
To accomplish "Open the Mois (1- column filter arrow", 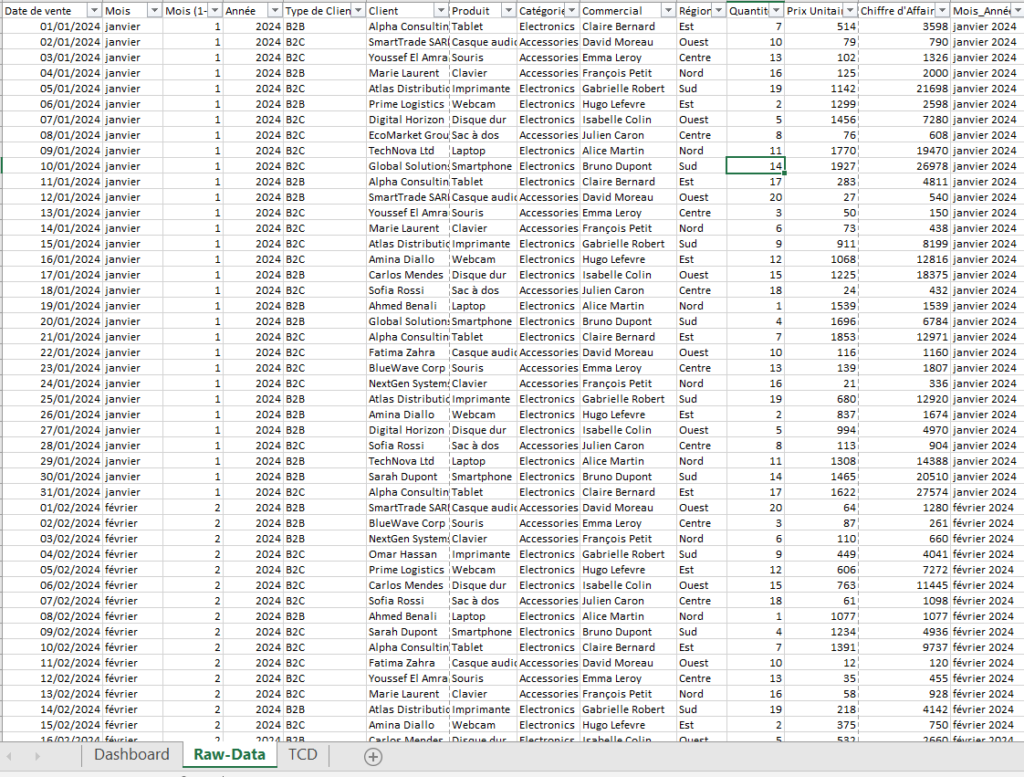I will coord(214,11).
